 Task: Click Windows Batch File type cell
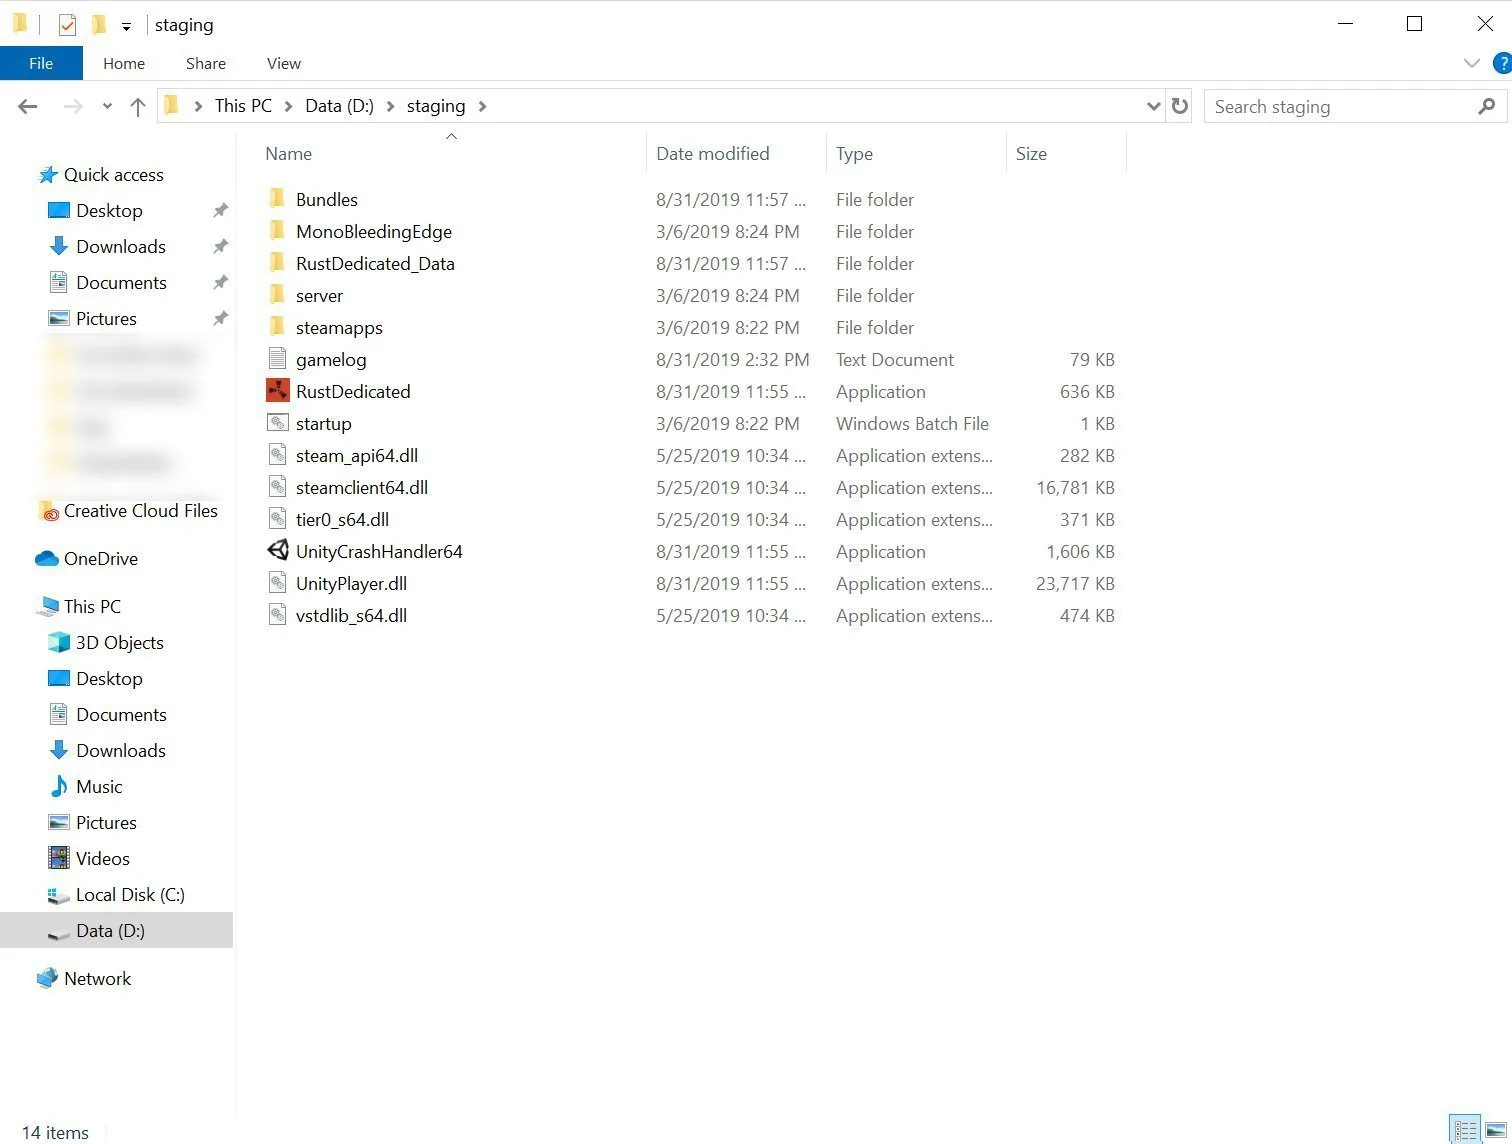[x=912, y=423]
